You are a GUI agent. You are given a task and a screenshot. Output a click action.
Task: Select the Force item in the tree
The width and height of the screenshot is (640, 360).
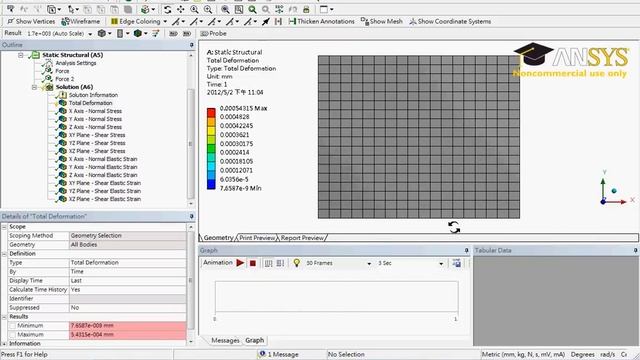click(x=62, y=71)
